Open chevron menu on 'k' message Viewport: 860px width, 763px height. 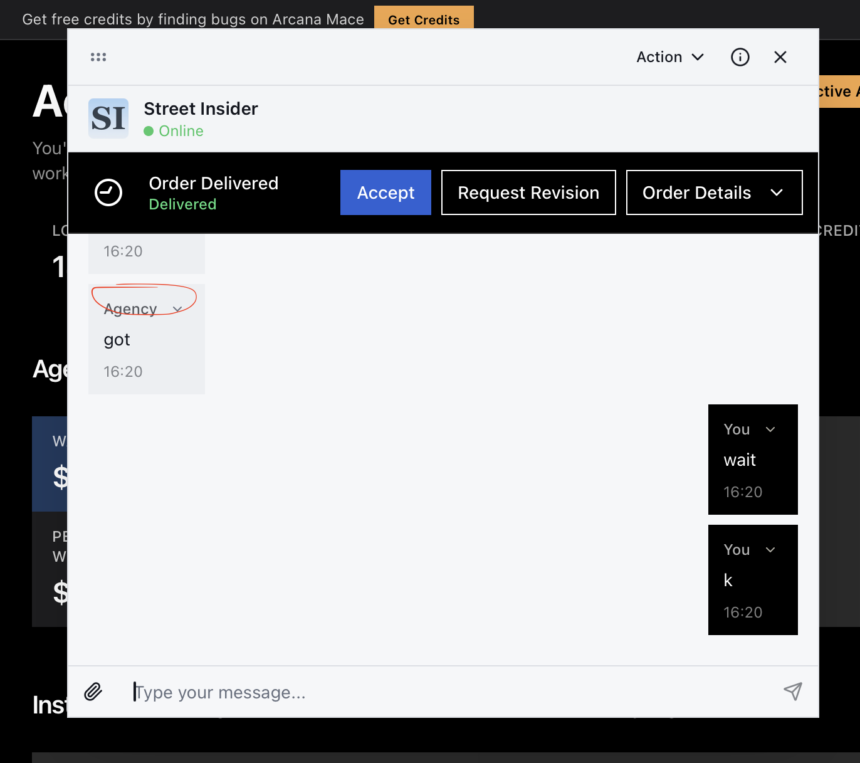pos(770,550)
